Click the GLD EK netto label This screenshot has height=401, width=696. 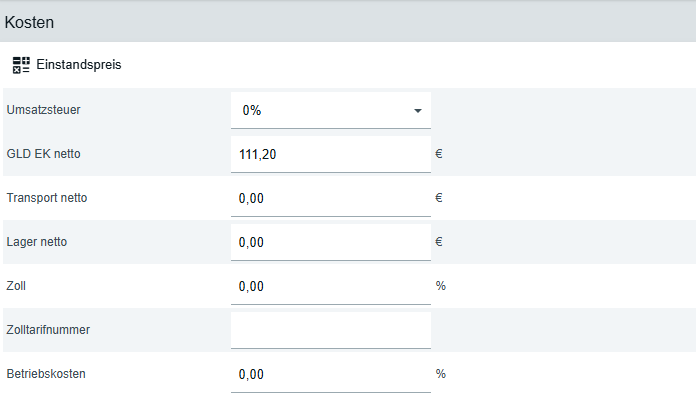click(x=43, y=154)
